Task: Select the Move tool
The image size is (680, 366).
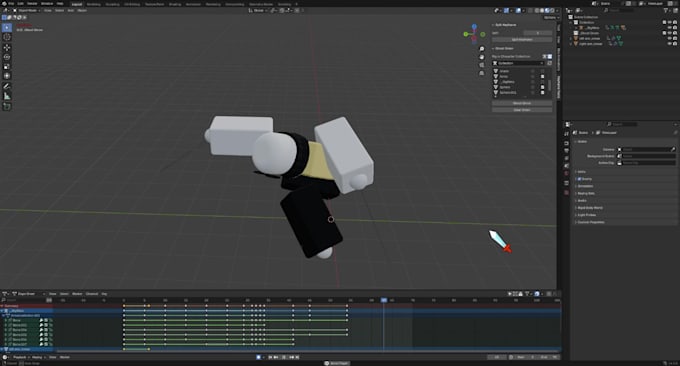Action: (x=7, y=47)
